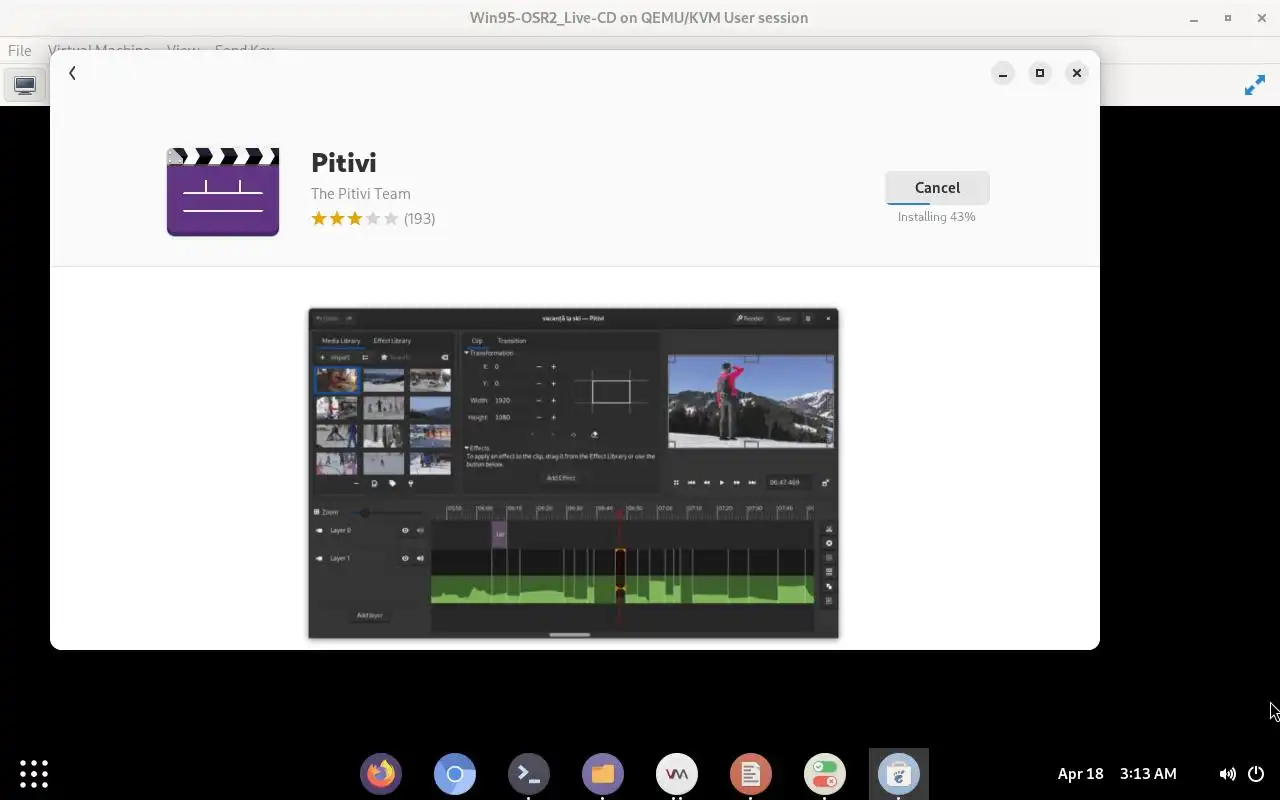The width and height of the screenshot is (1280, 800).
Task: Minimize the Software window
Action: 1003,73
